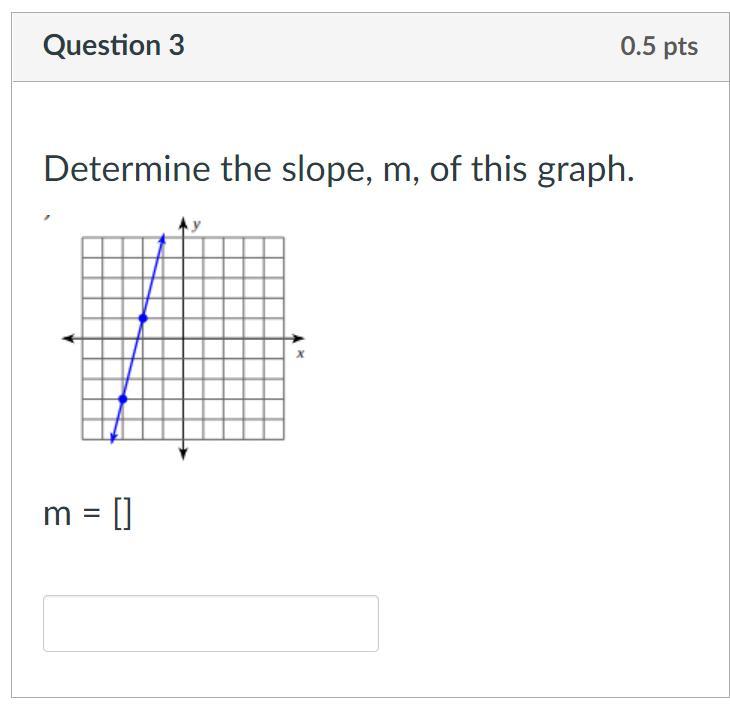Click the "Determine the slope" question text
This screenshot has width=730, height=727.
338,169
